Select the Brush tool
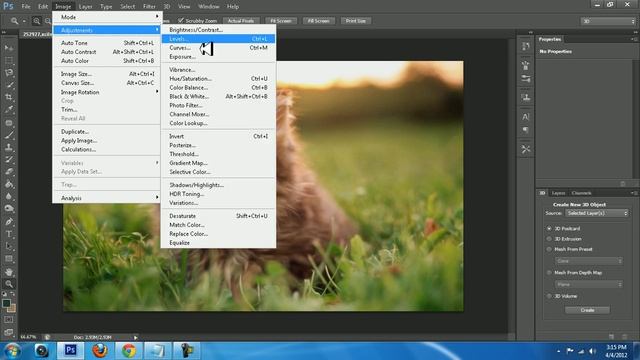Screen dimensions: 640x360 (x=9, y=135)
